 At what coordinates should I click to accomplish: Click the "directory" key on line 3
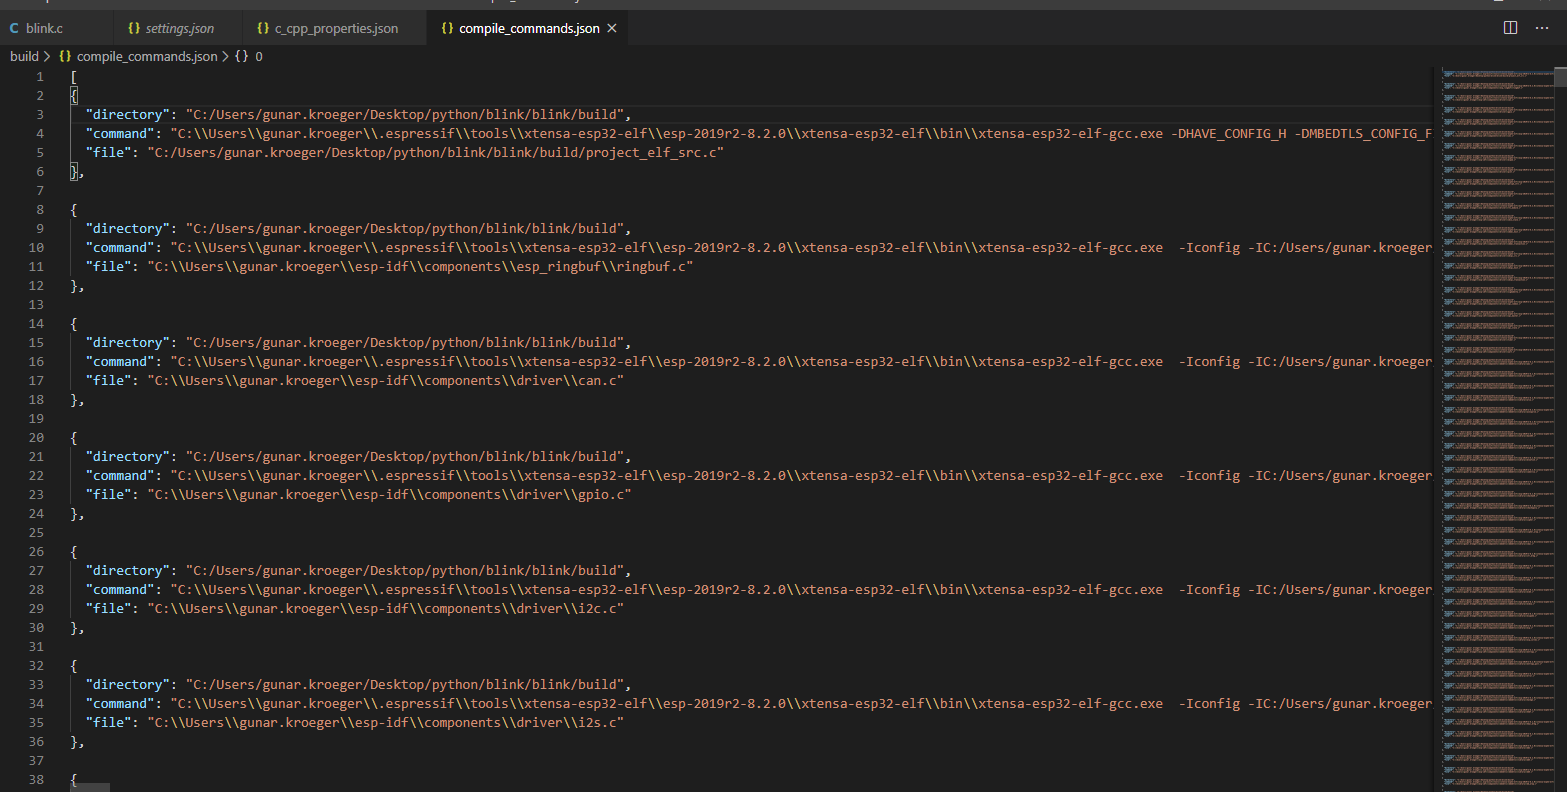point(128,115)
